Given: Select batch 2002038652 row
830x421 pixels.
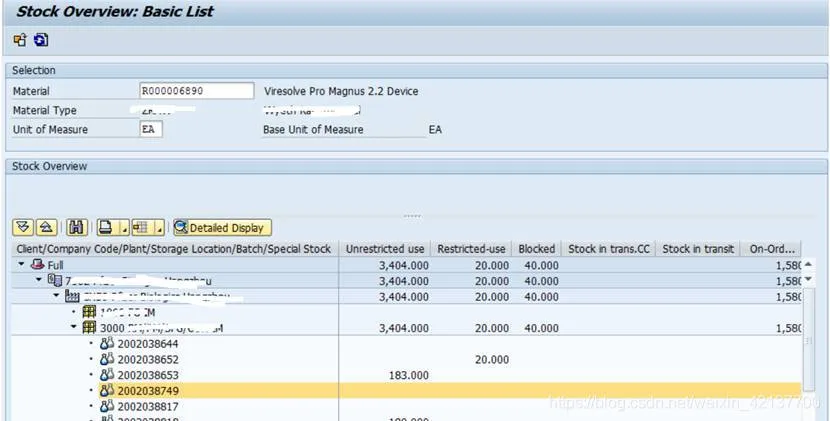Looking at the screenshot, I should (148, 360).
